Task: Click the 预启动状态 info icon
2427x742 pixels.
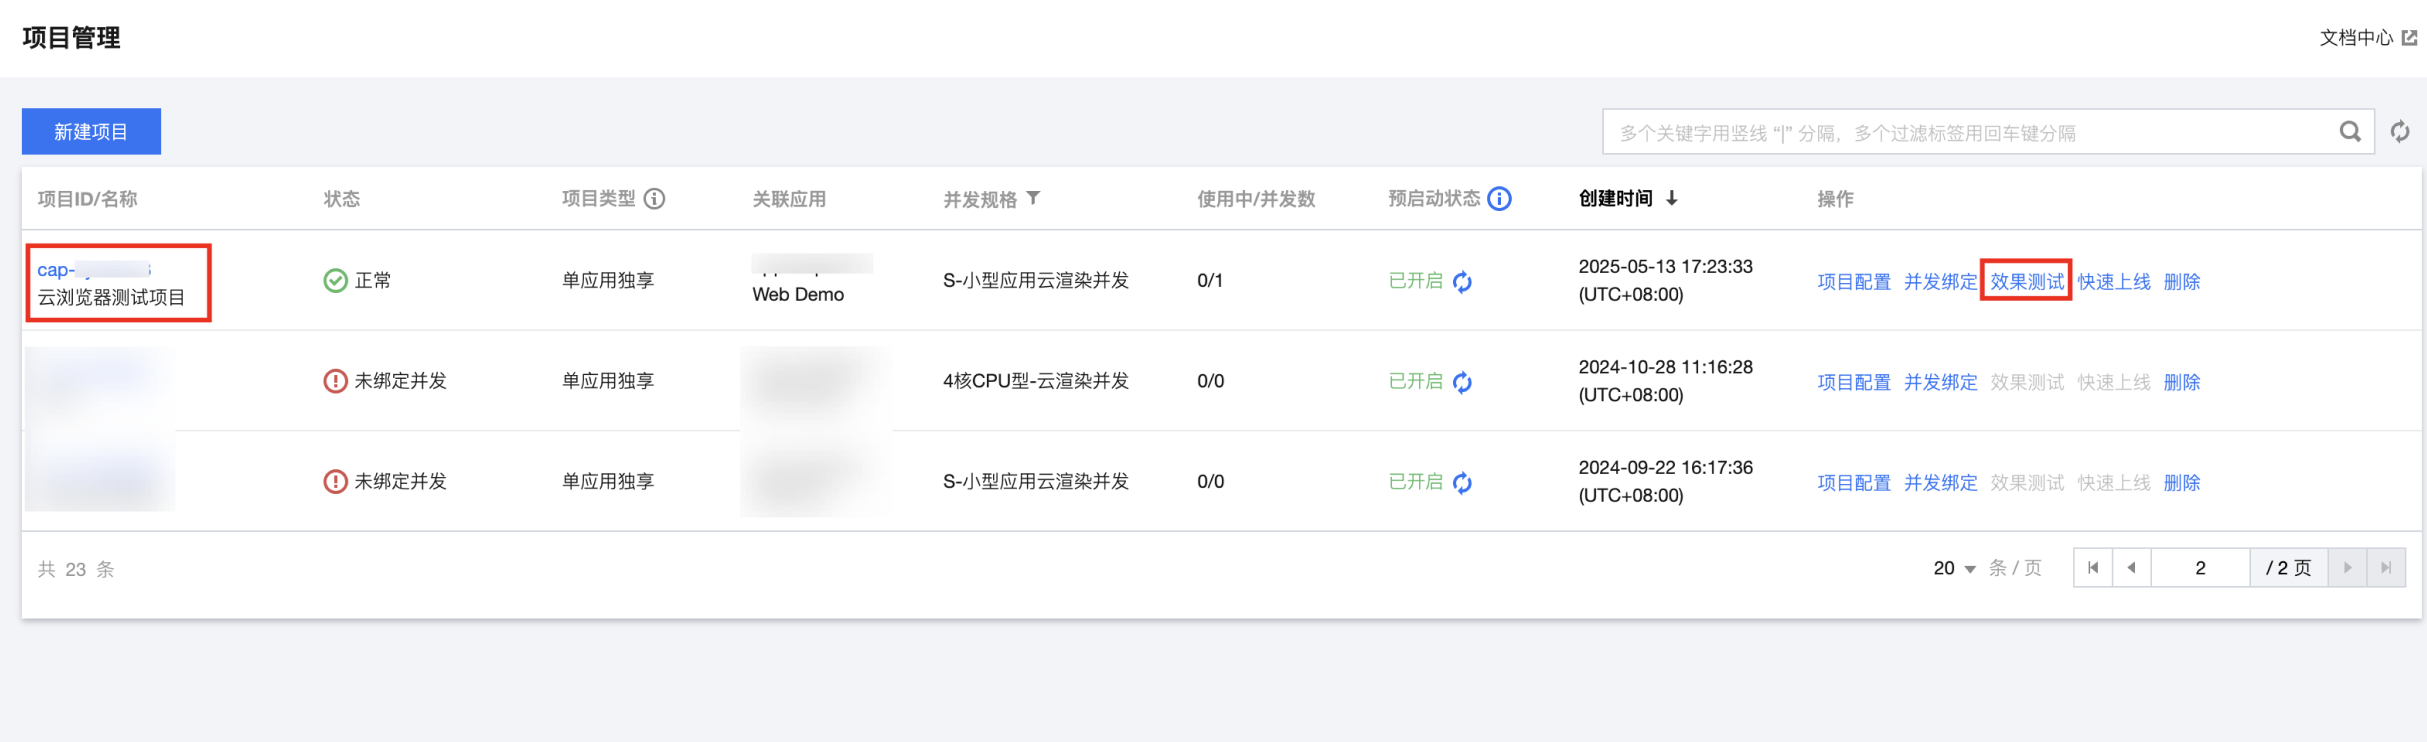Action: click(x=1499, y=199)
